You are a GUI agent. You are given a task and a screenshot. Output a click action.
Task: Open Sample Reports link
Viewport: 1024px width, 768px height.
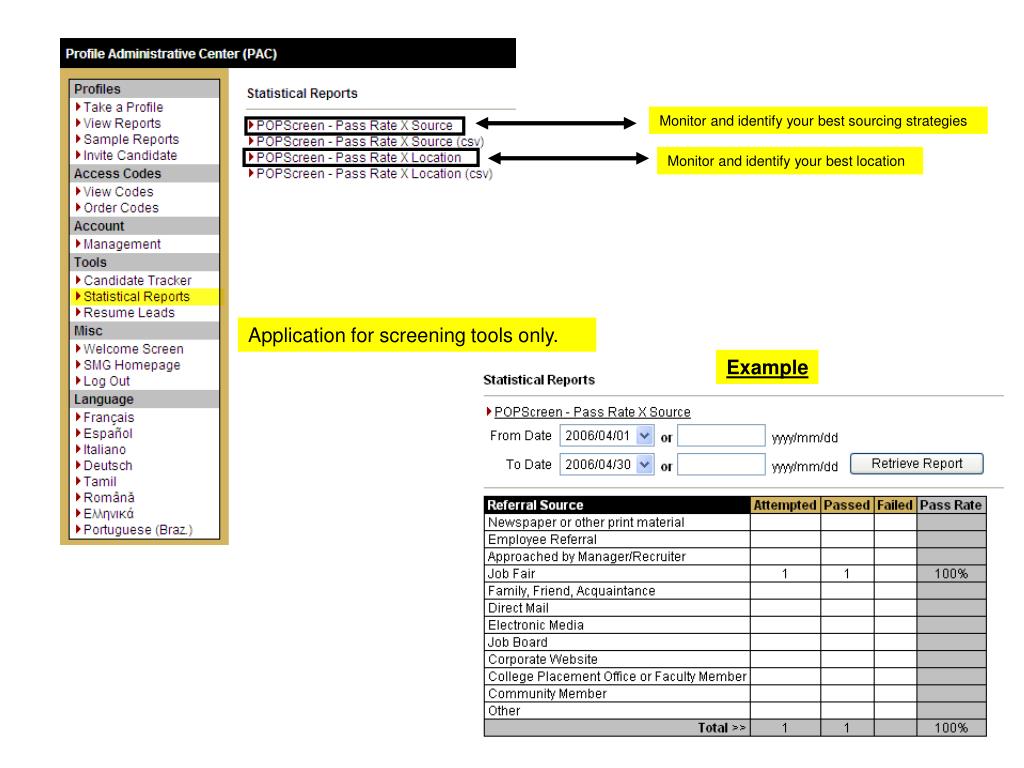(x=131, y=139)
